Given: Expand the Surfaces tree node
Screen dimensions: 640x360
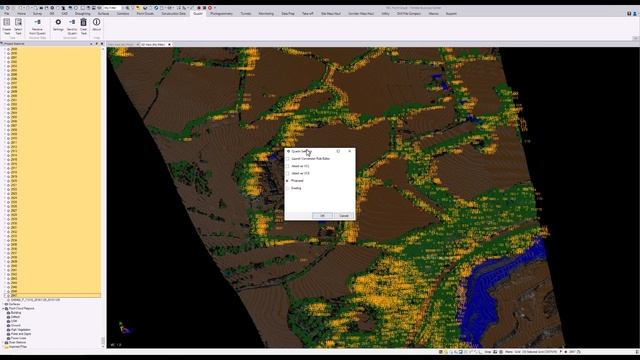Looking at the screenshot, I should (3, 304).
